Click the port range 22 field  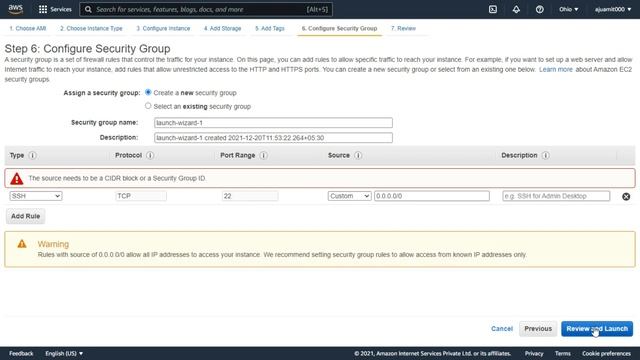point(250,196)
